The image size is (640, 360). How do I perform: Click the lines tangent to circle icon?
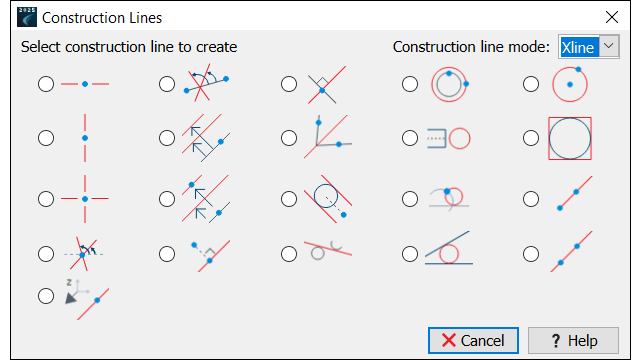click(x=328, y=199)
